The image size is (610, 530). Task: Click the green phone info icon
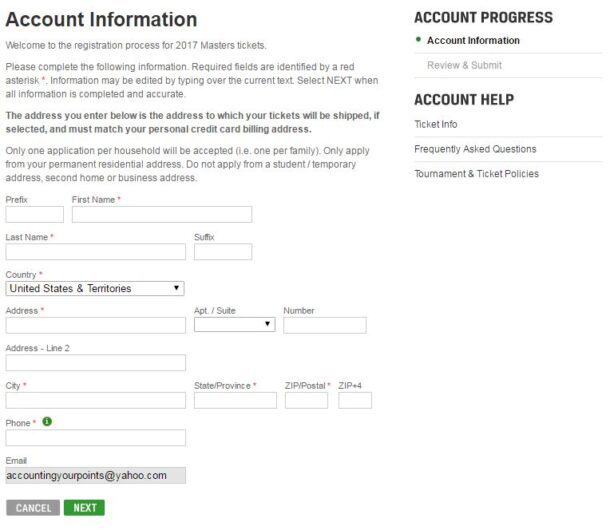pyautogui.click(x=47, y=422)
